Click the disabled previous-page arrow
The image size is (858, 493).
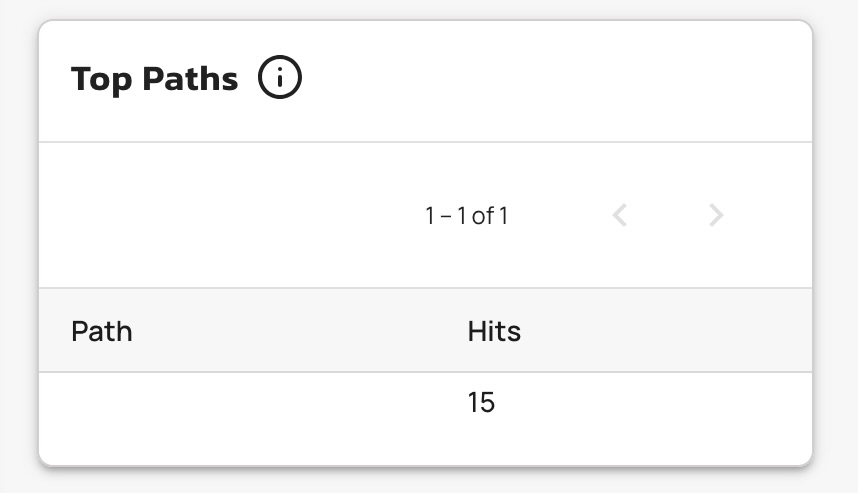[x=620, y=215]
